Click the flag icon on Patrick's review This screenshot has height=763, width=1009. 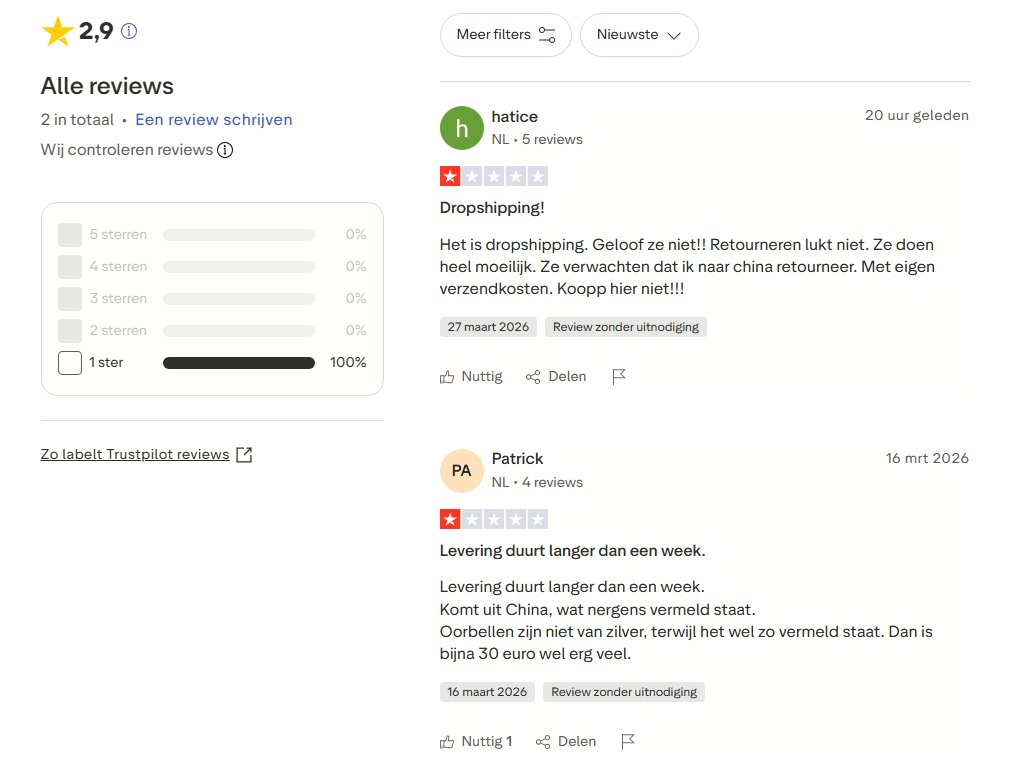click(628, 742)
